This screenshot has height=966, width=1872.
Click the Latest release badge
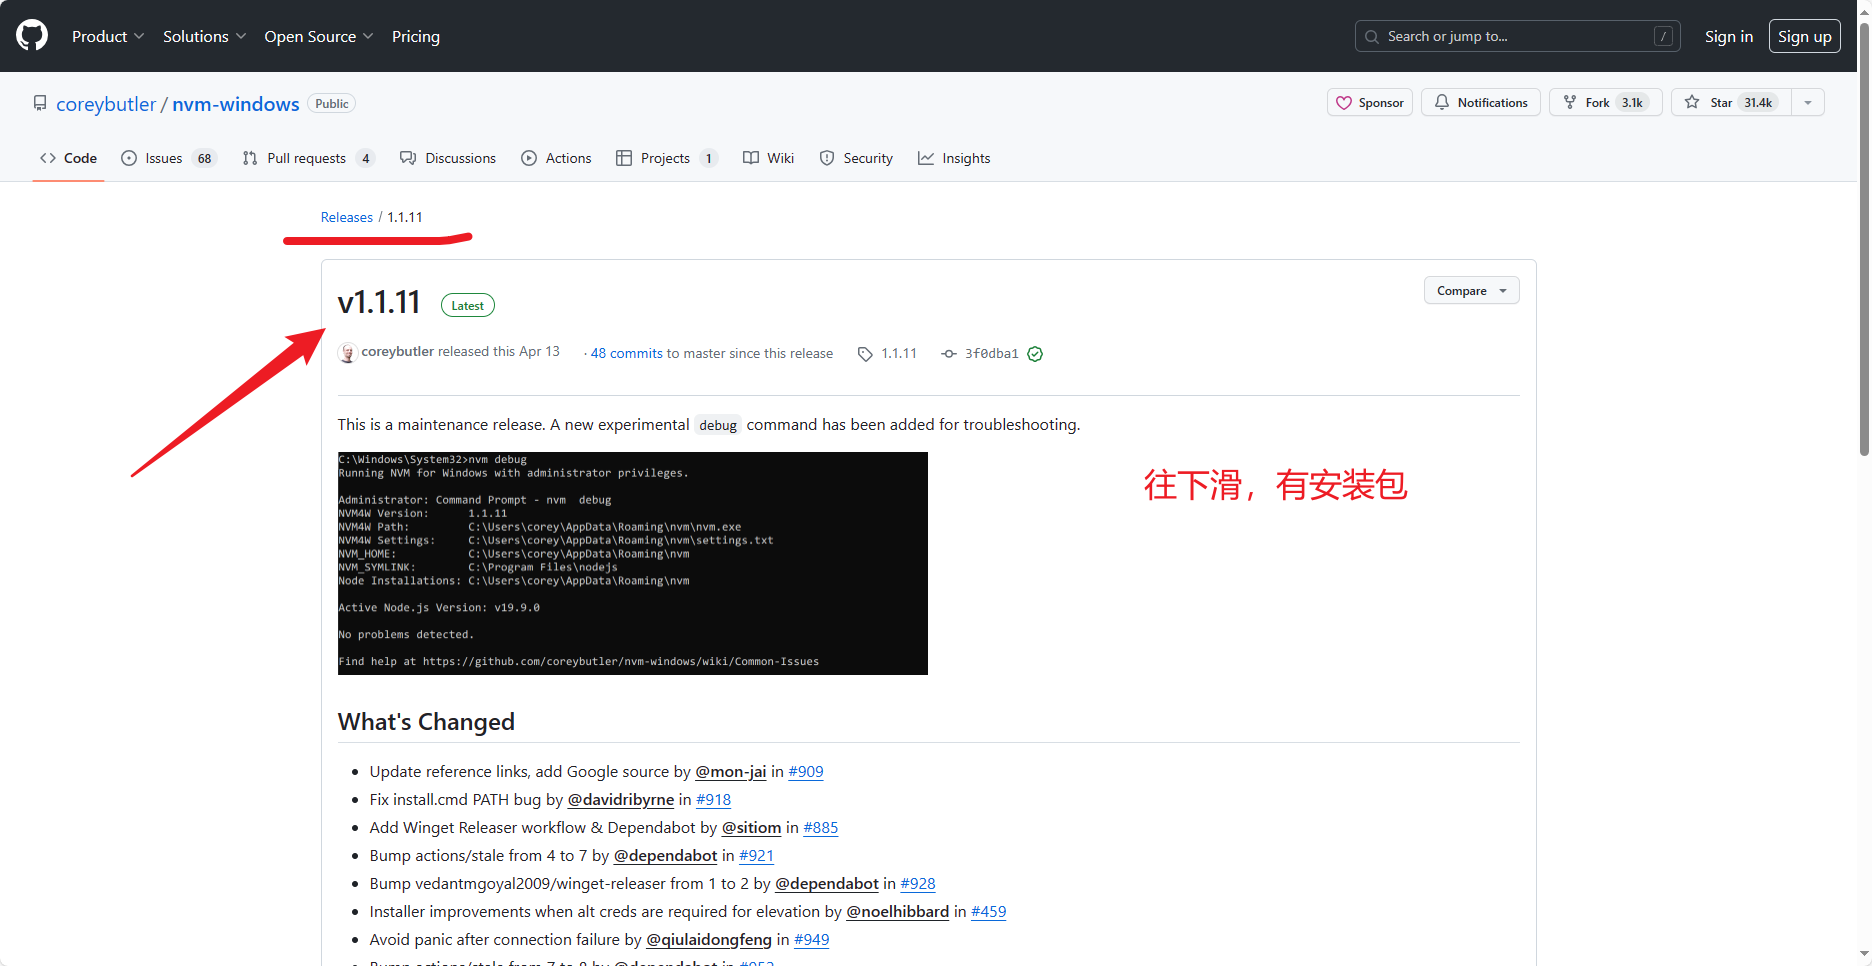(x=468, y=306)
